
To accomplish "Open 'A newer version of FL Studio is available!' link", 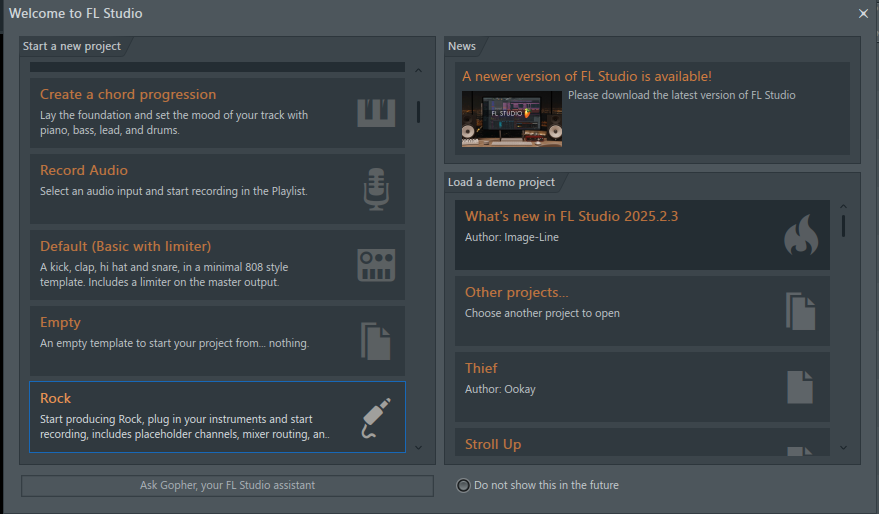I will [587, 76].
